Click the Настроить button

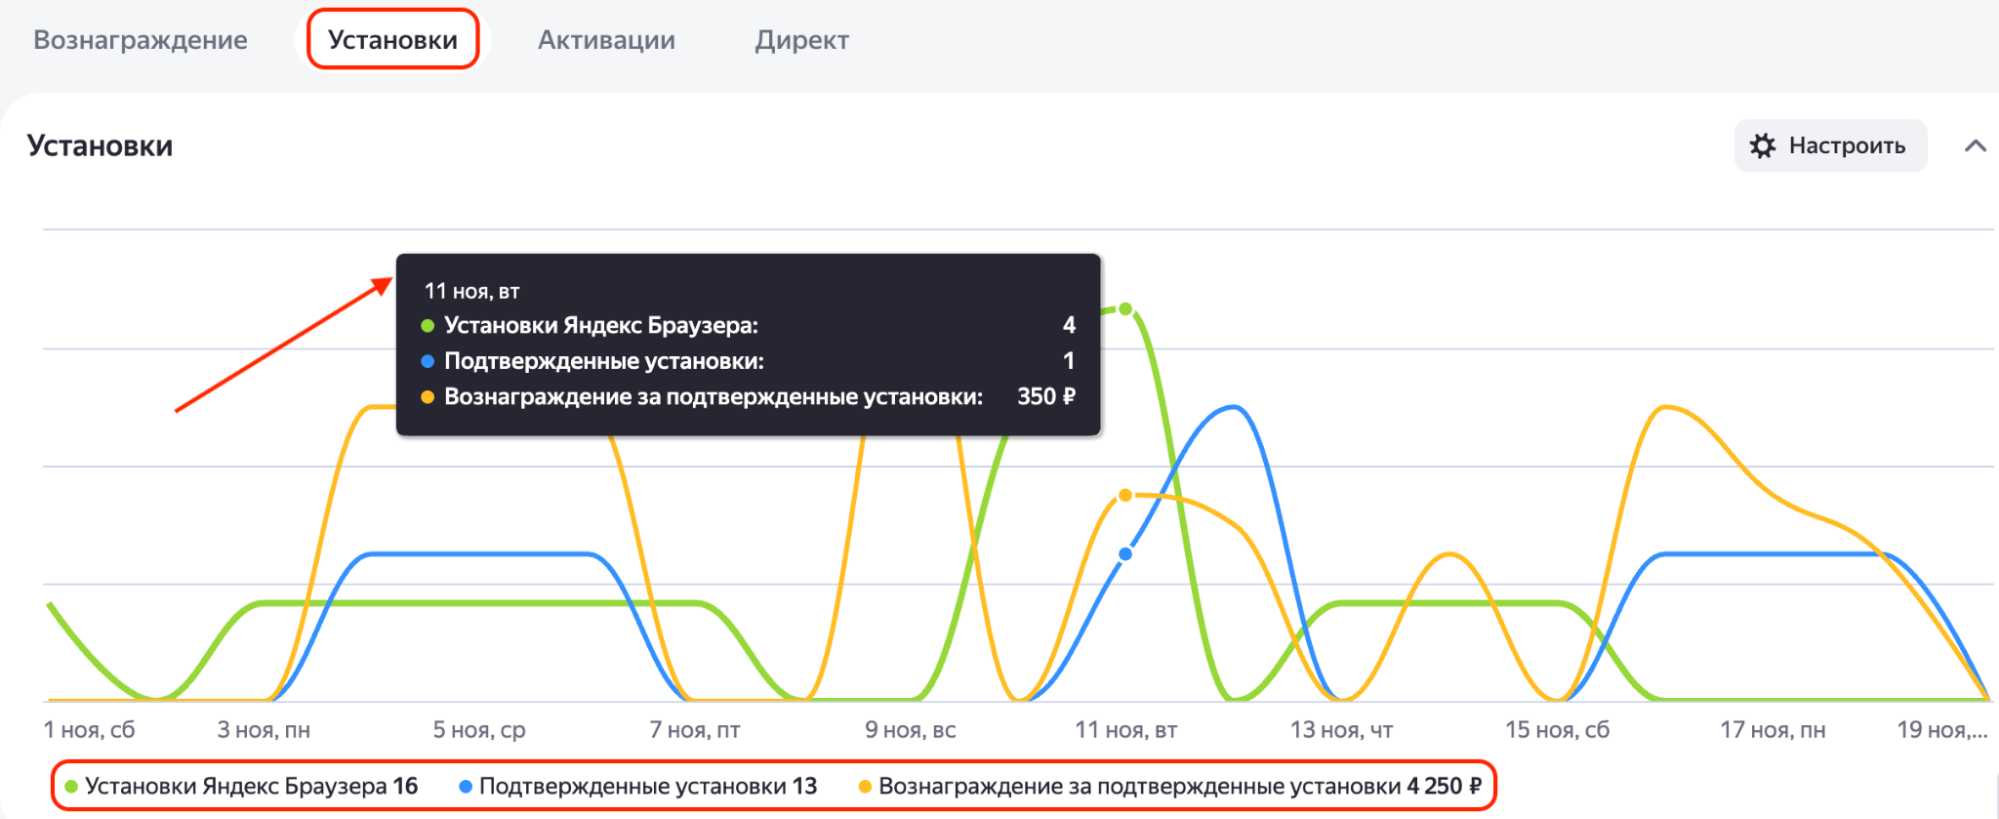(1830, 146)
